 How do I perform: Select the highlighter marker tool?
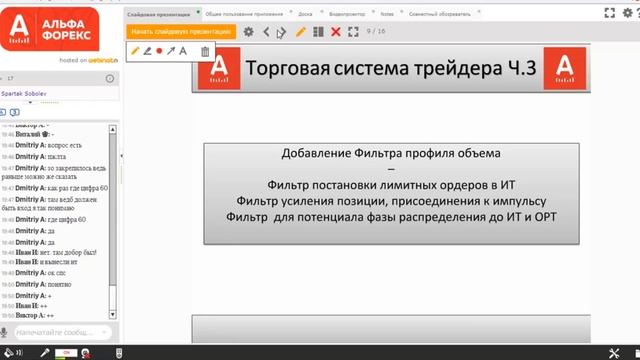coord(147,51)
